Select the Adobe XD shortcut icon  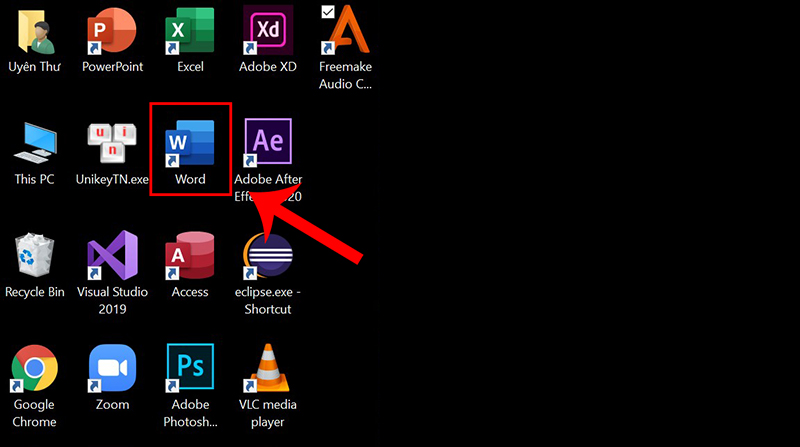(268, 30)
